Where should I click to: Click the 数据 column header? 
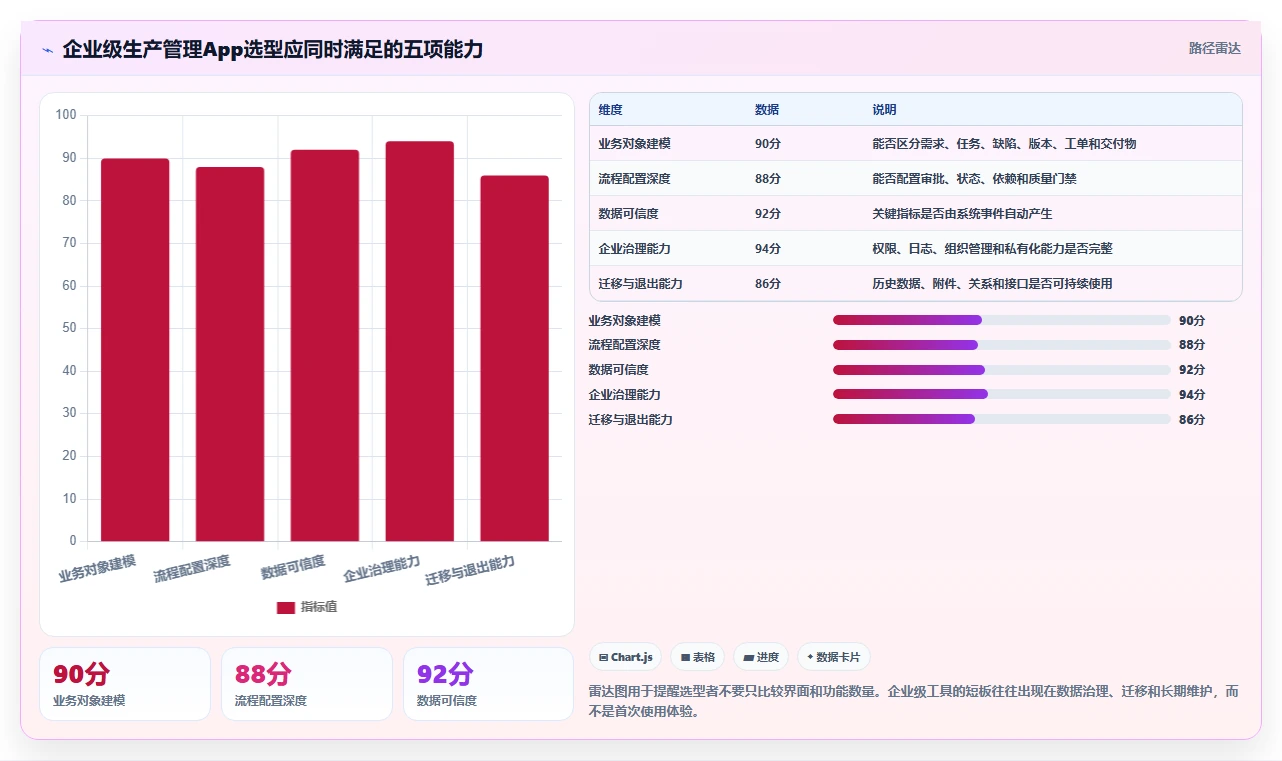(x=767, y=110)
